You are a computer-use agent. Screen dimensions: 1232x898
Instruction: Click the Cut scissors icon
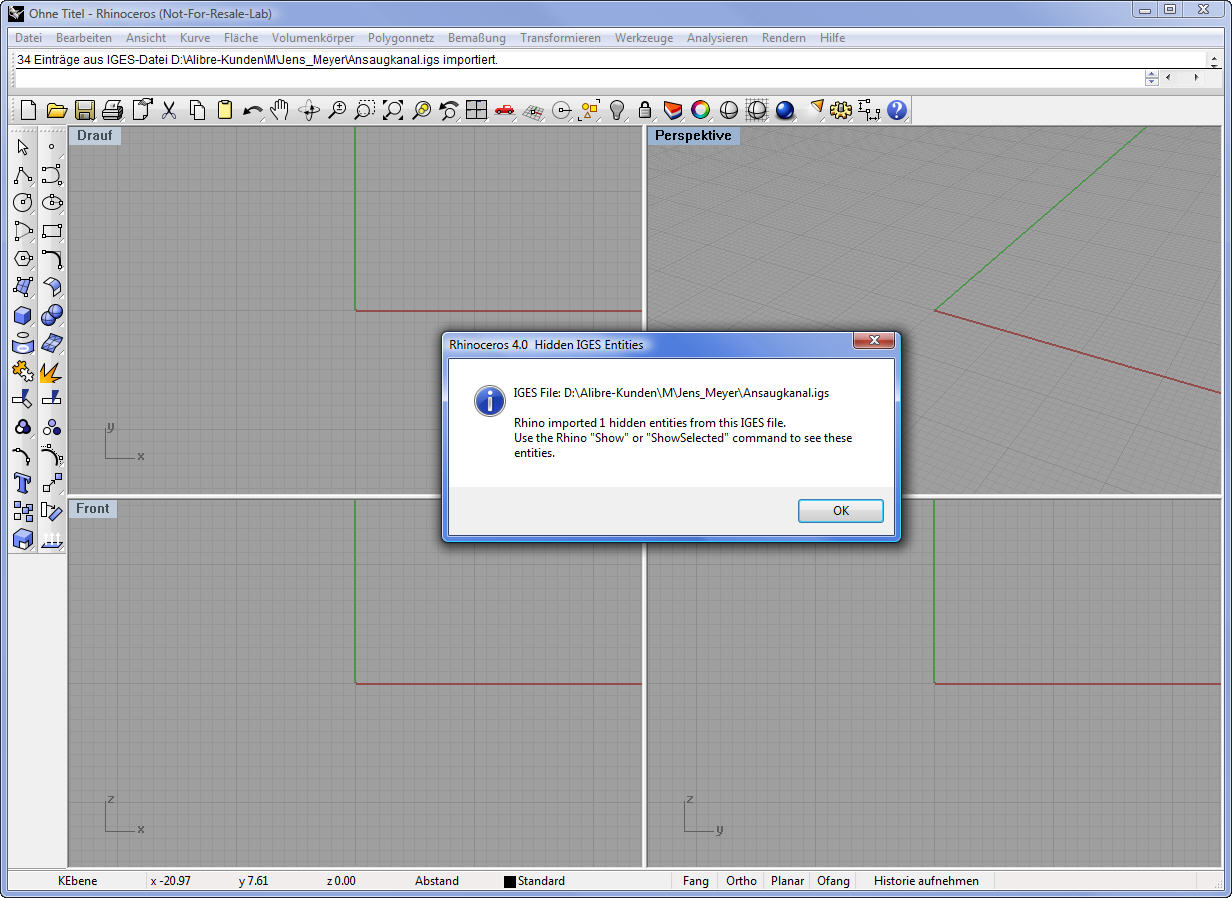[169, 110]
